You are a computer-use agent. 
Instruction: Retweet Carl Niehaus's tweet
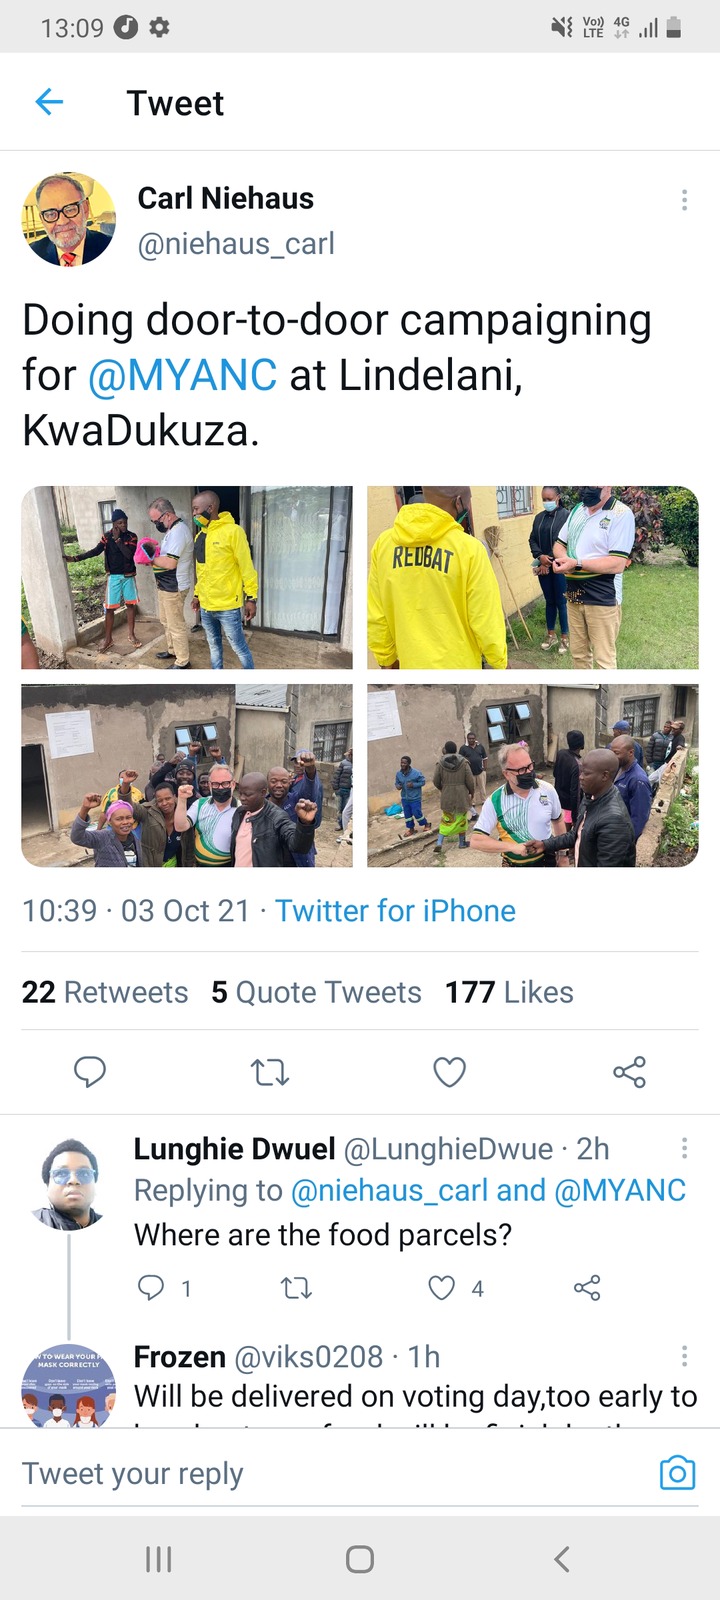tap(270, 1072)
